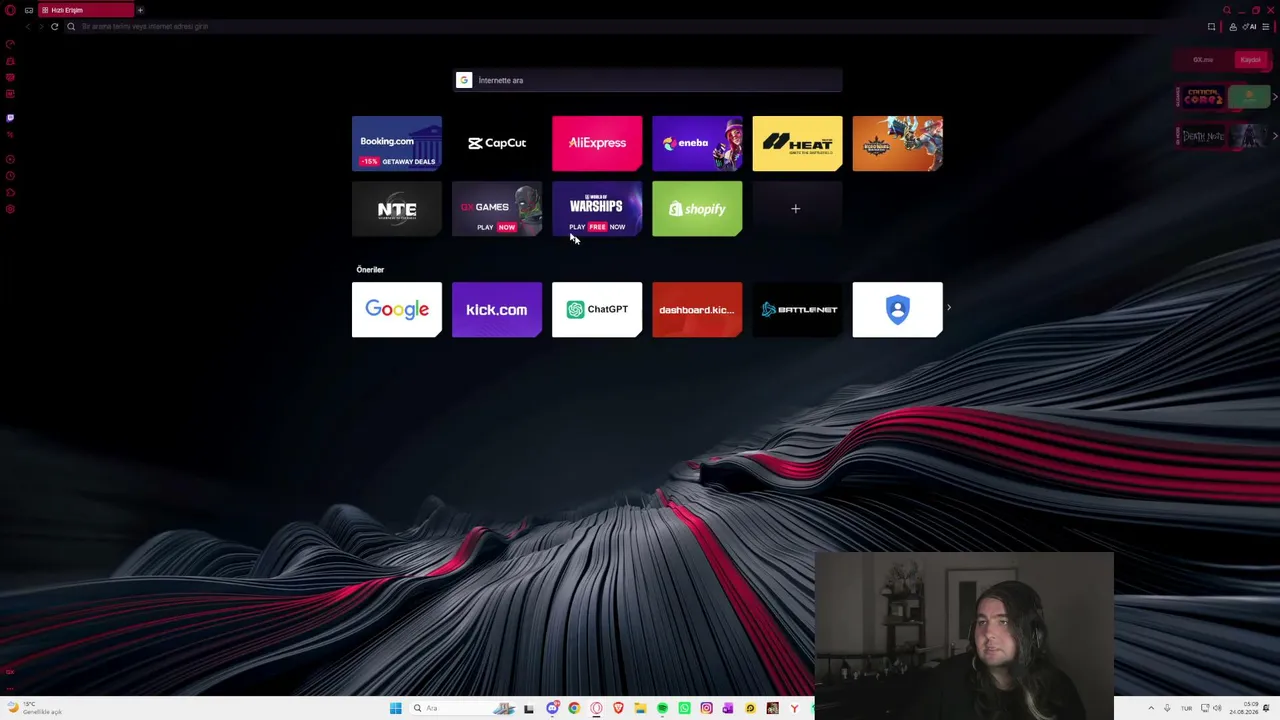Open the Shopify speed dial tile
Image resolution: width=1280 pixels, height=720 pixels.
[697, 209]
